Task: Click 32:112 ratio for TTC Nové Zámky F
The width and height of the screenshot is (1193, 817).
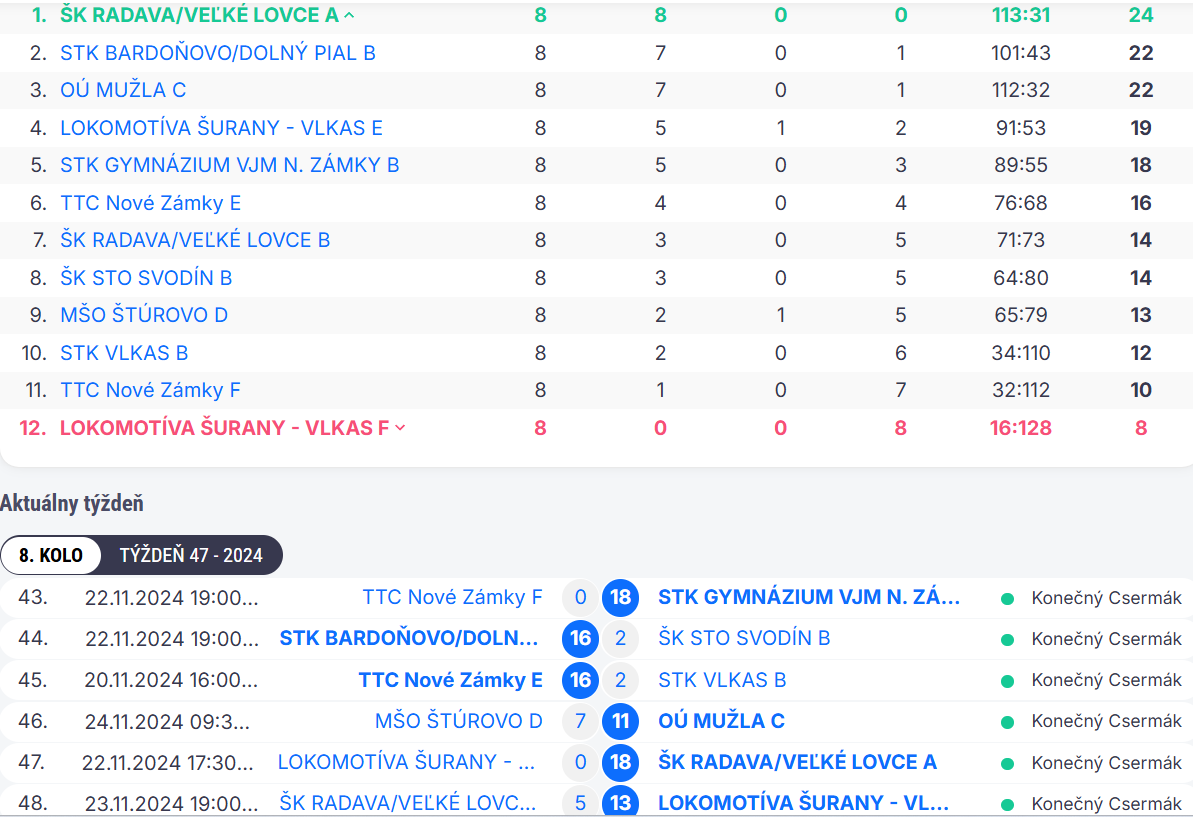Action: (x=1021, y=390)
